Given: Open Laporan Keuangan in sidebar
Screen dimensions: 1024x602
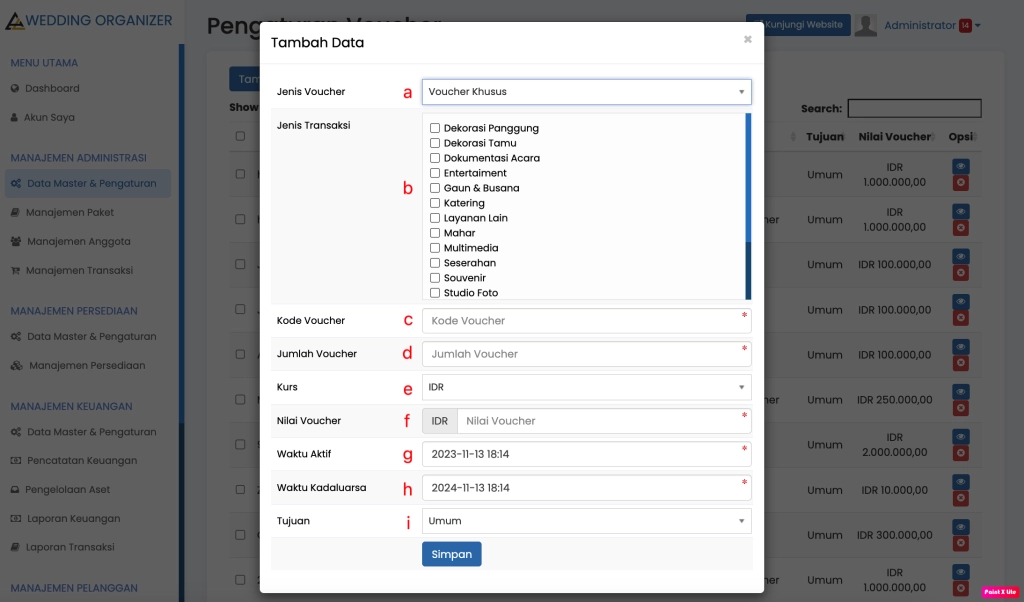Looking at the screenshot, I should point(72,518).
